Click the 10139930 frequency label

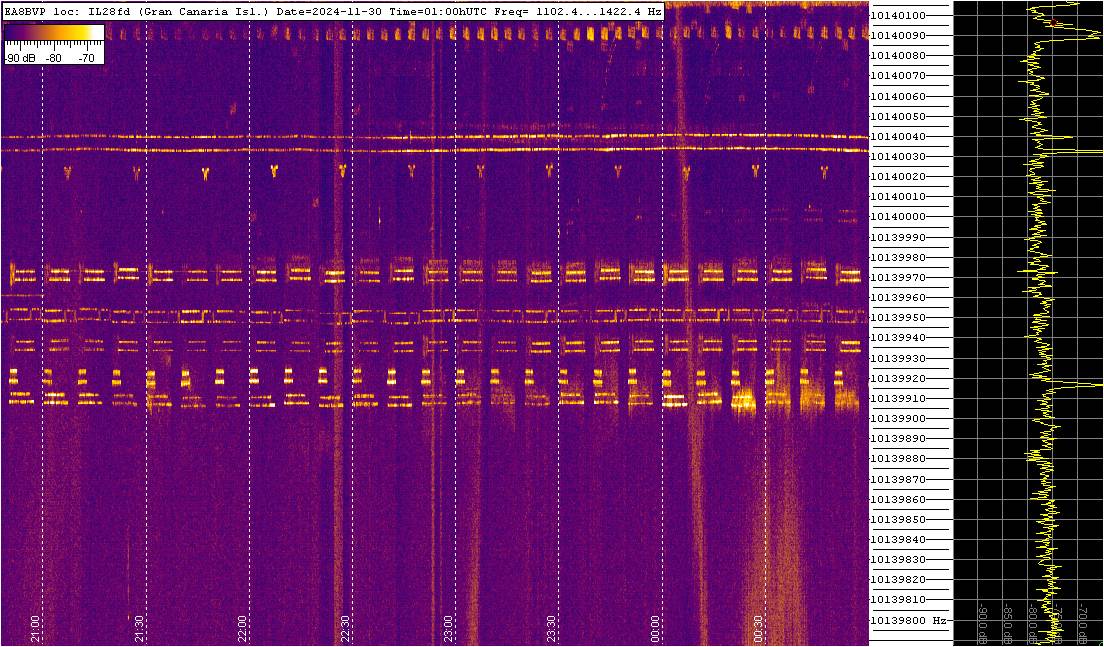(898, 358)
